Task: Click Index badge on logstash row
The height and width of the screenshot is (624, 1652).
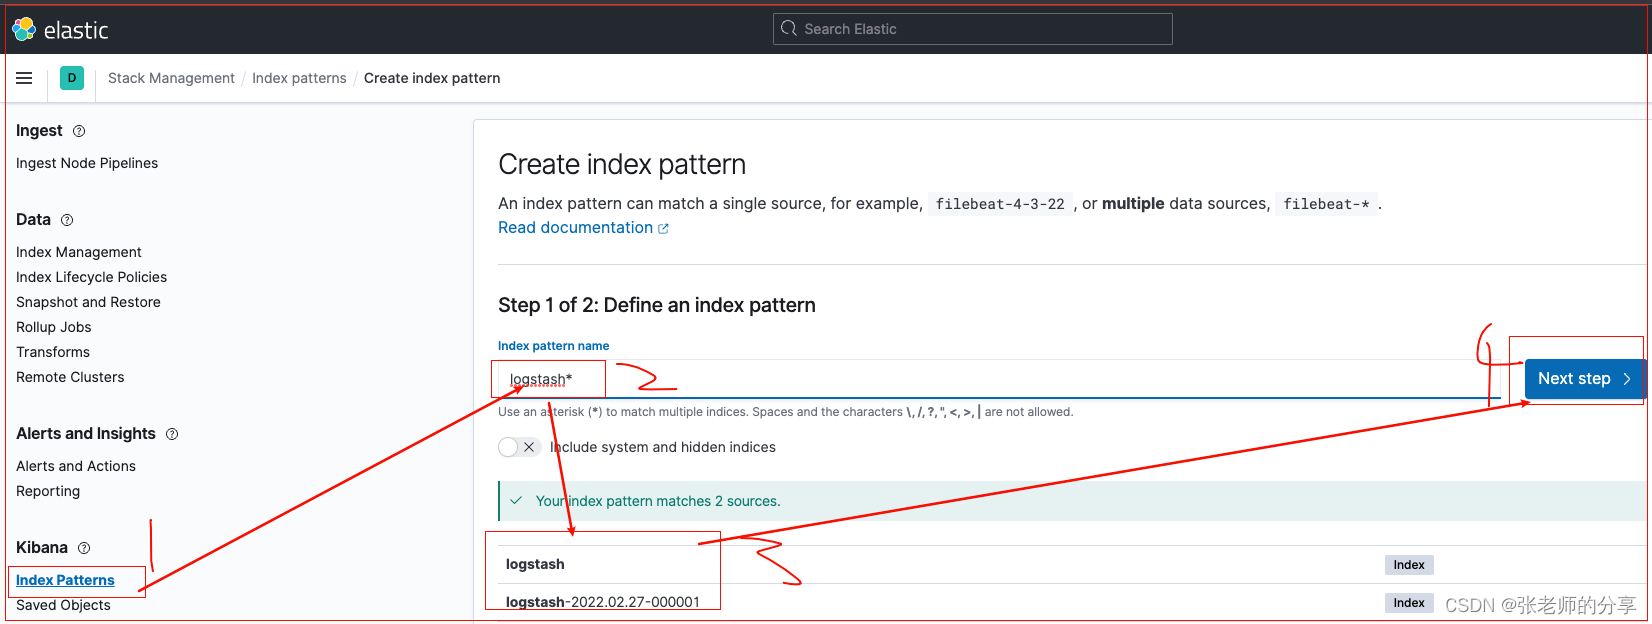Action: click(x=1409, y=565)
